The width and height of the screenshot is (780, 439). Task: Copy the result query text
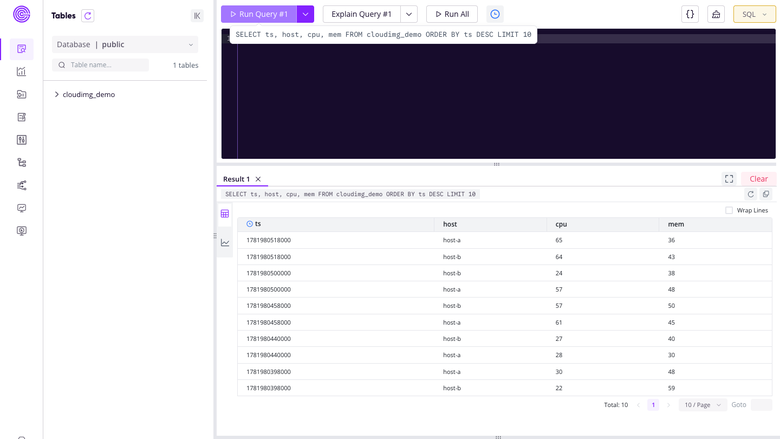766,194
